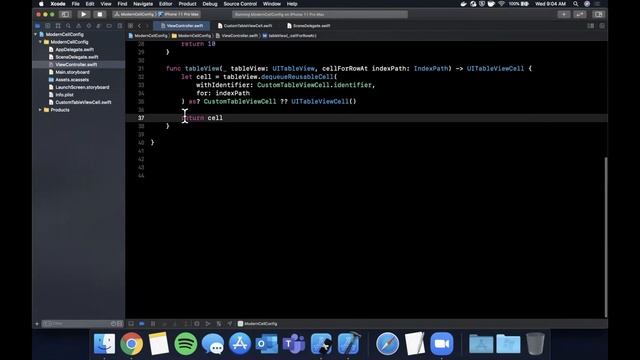Screen dimensions: 640x360
Task: Stop the running app with the Stop button
Action: 100,14
